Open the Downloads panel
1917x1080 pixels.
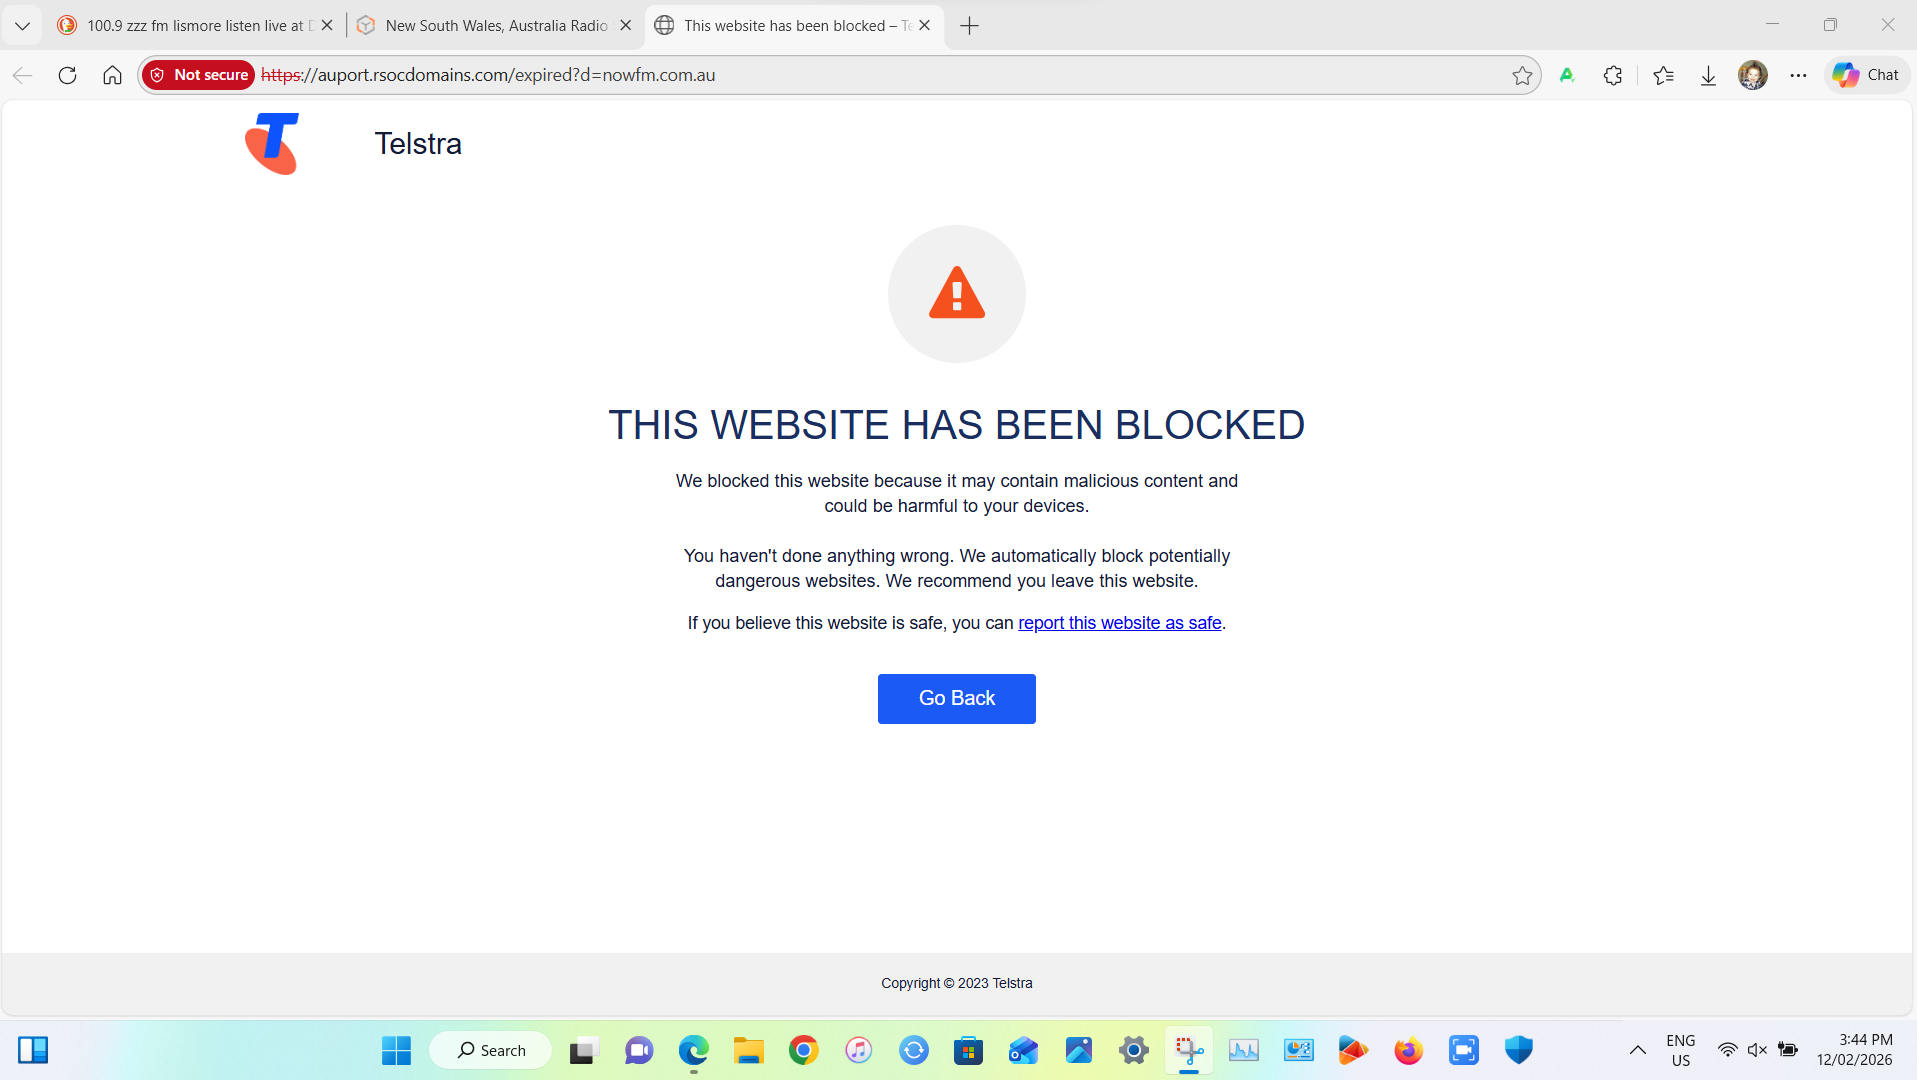click(1708, 75)
